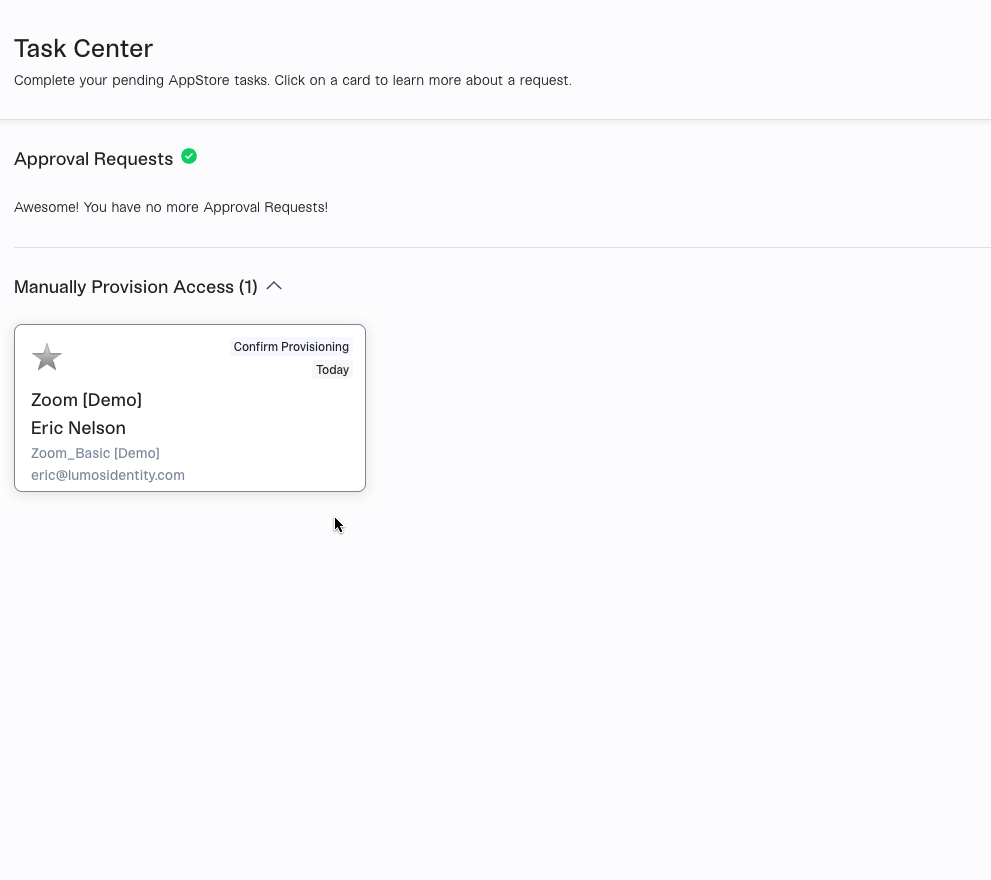Screen dimensions: 991x880
Task: Click the Task Center heading
Action: click(x=83, y=49)
